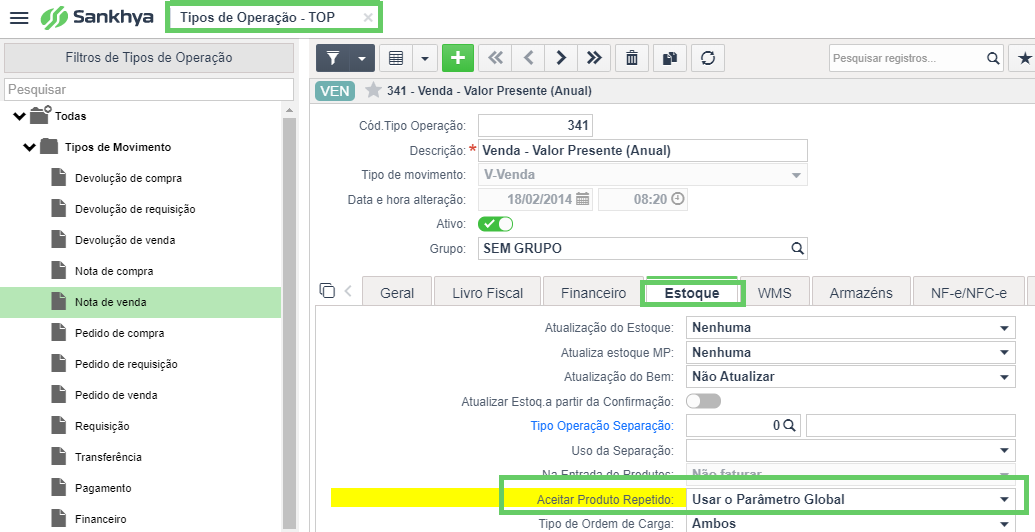Click the filter funnel button
The width and height of the screenshot is (1035, 532).
click(x=333, y=58)
